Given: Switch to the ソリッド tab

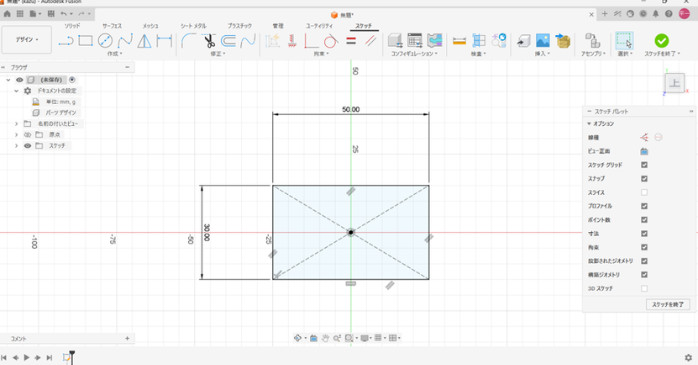Looking at the screenshot, I should 72,26.
